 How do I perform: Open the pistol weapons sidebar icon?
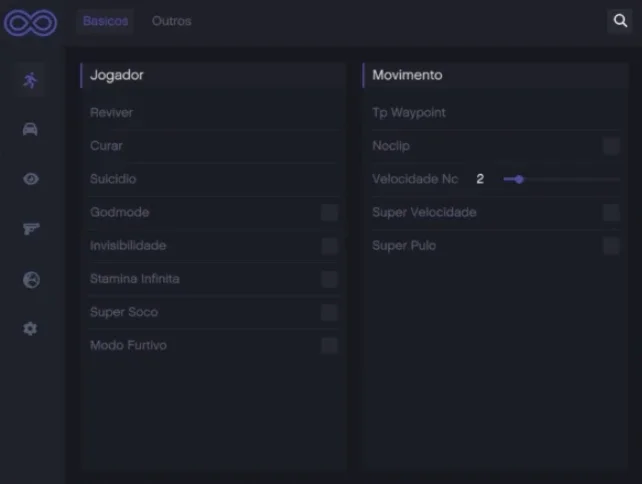pyautogui.click(x=31, y=228)
